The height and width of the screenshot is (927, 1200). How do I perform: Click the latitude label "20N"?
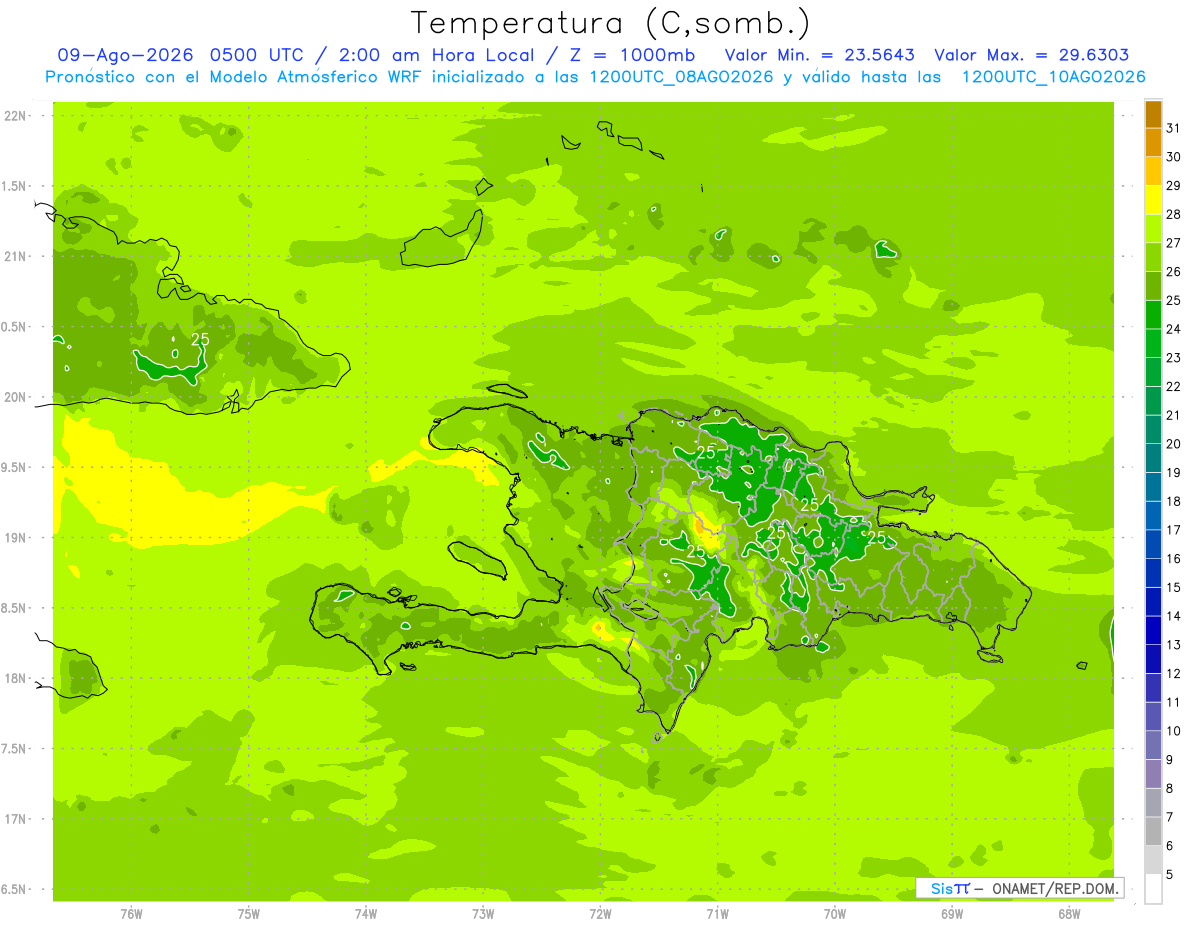(x=16, y=397)
